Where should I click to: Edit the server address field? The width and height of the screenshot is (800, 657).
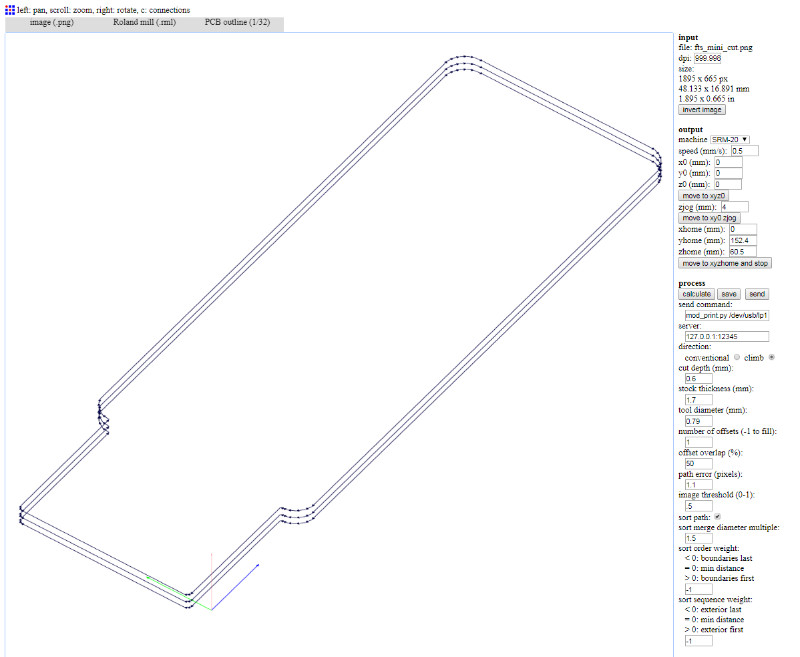tap(727, 337)
